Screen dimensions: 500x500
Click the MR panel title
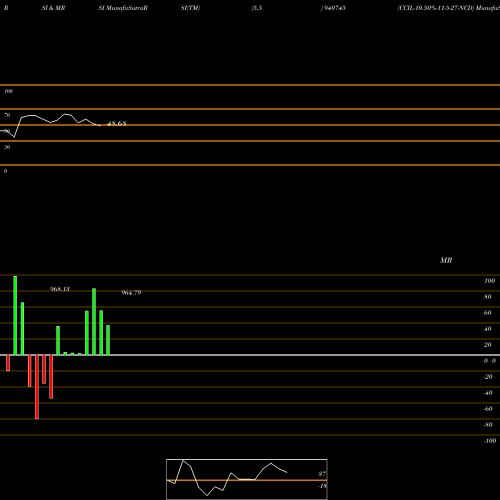(x=446, y=260)
